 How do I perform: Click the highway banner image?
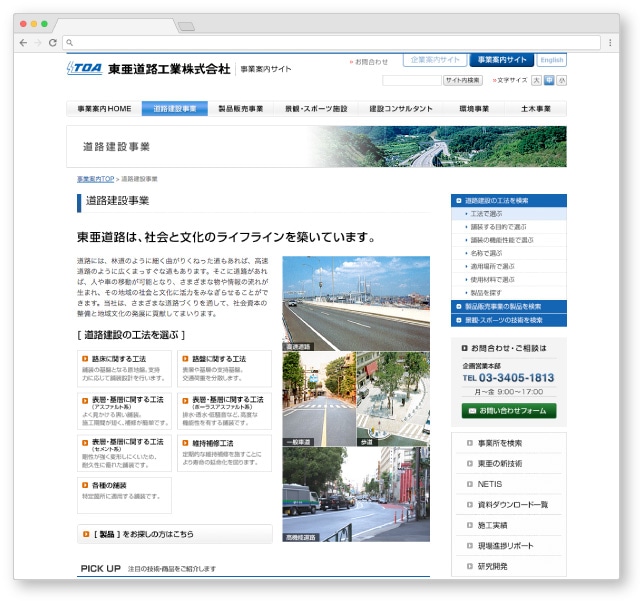point(439,147)
